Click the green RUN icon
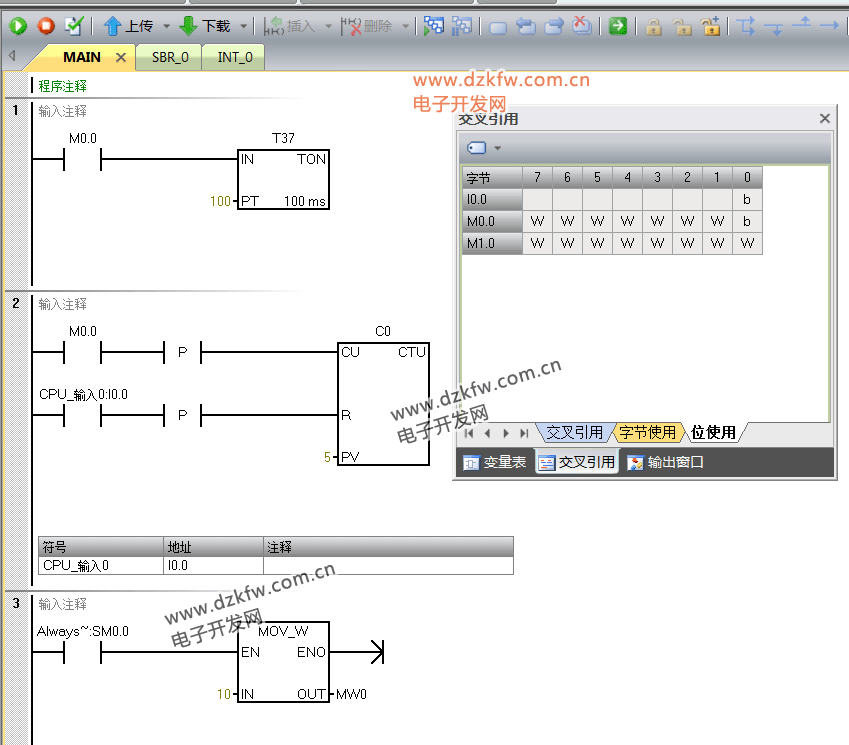This screenshot has height=745, width=849. 18,26
